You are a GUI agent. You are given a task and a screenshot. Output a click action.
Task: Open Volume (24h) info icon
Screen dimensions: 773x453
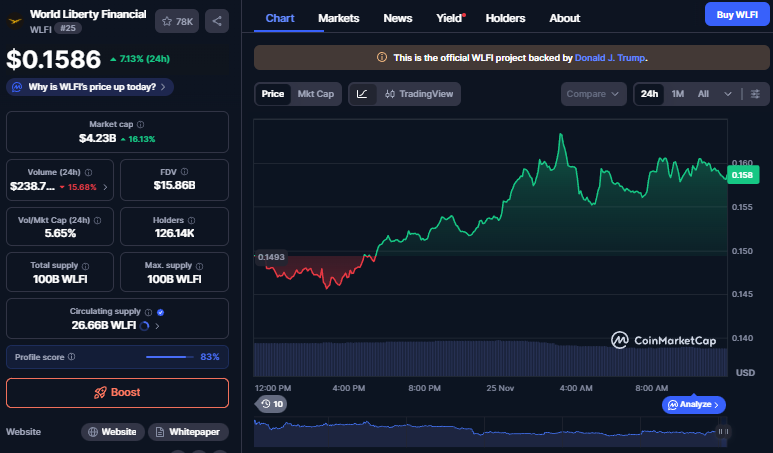[88, 173]
